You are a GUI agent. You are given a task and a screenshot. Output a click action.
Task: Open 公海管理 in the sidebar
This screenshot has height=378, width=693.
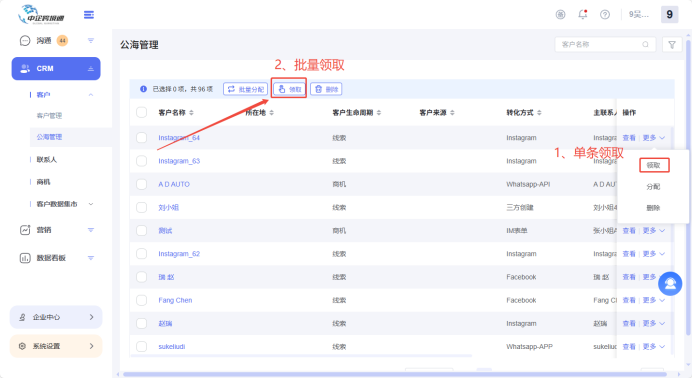pyautogui.click(x=49, y=137)
